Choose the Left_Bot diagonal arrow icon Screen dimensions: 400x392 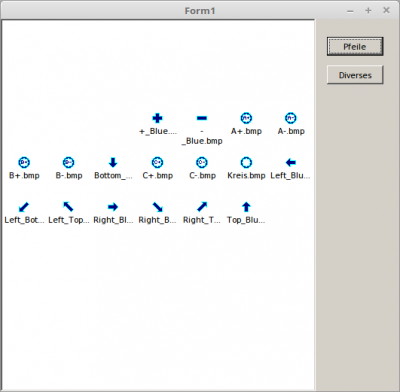pos(24,207)
